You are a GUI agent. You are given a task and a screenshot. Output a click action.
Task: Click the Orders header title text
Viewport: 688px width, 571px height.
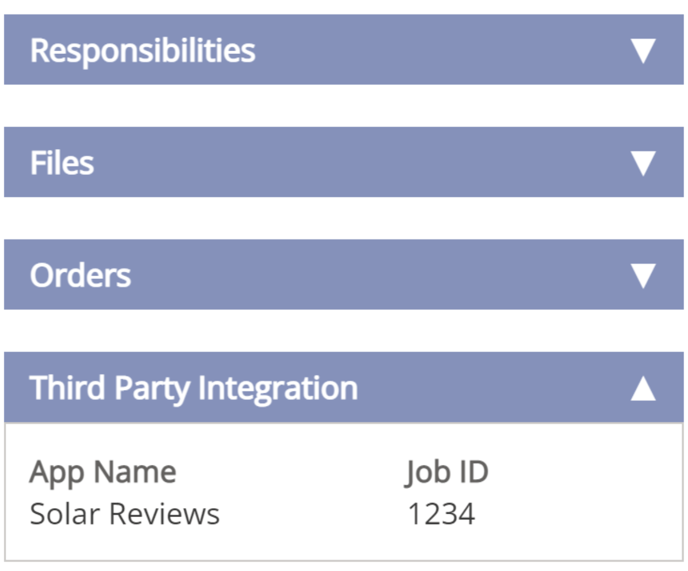coord(80,276)
